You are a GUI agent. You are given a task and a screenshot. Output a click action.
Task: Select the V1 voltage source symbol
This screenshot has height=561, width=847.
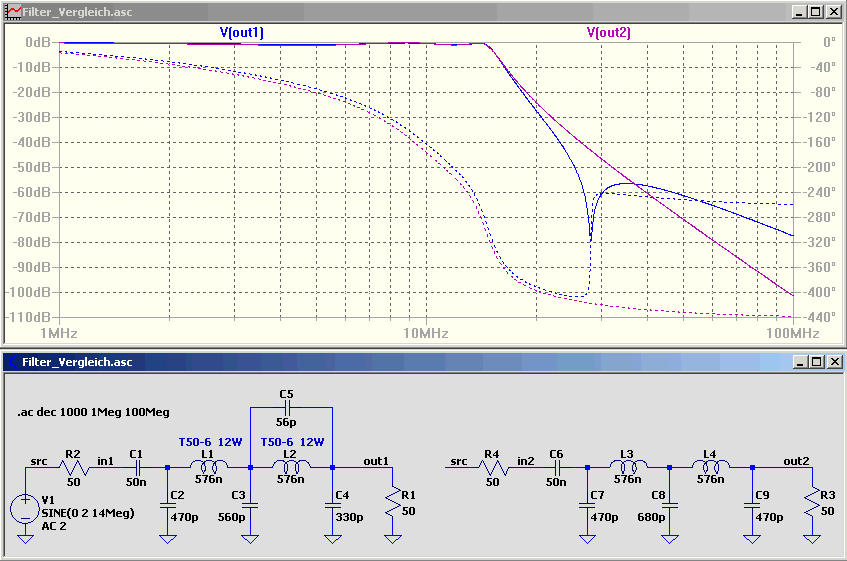tap(25, 509)
